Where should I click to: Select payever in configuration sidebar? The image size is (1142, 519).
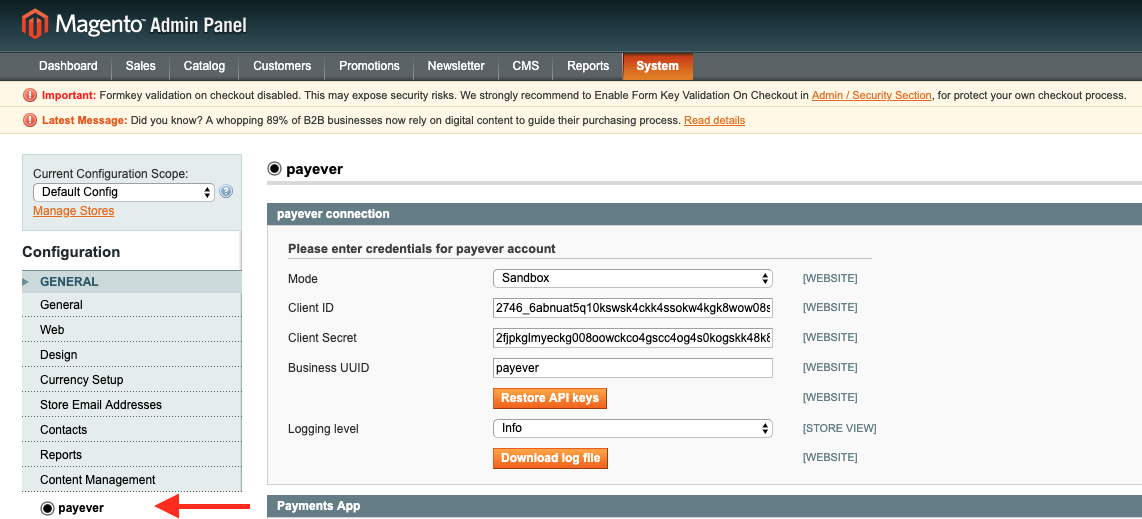81,508
